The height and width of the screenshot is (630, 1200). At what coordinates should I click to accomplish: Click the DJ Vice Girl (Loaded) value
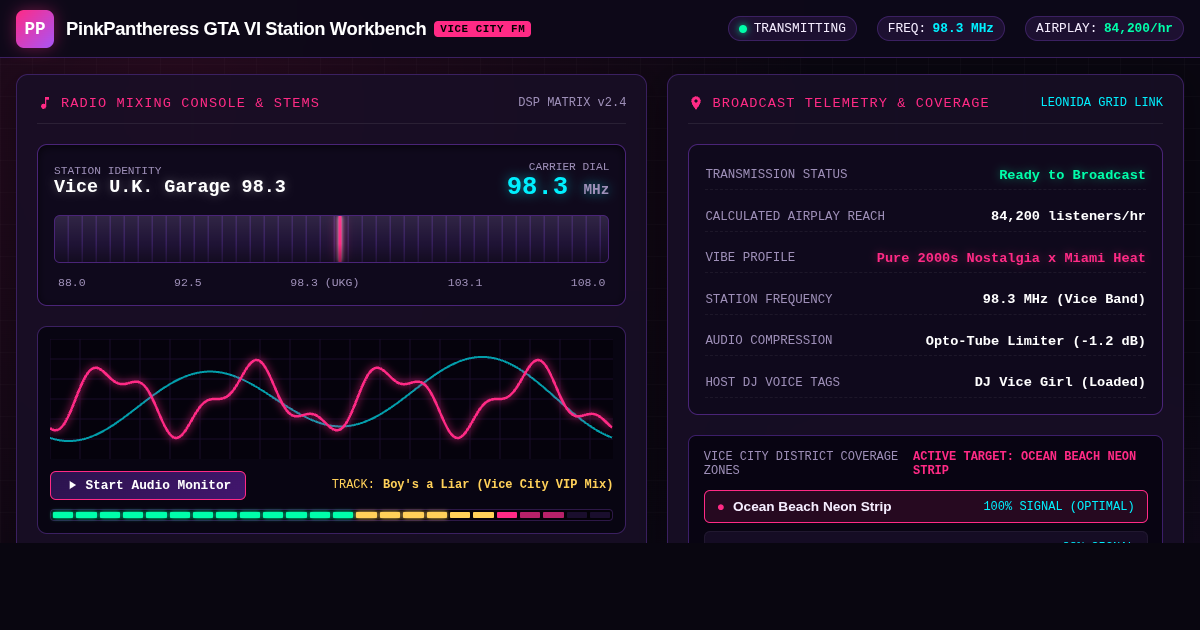point(1060,382)
